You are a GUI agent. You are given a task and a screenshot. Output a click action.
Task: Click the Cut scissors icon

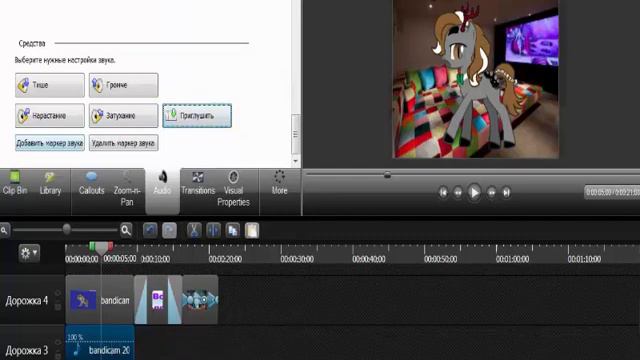coord(194,230)
